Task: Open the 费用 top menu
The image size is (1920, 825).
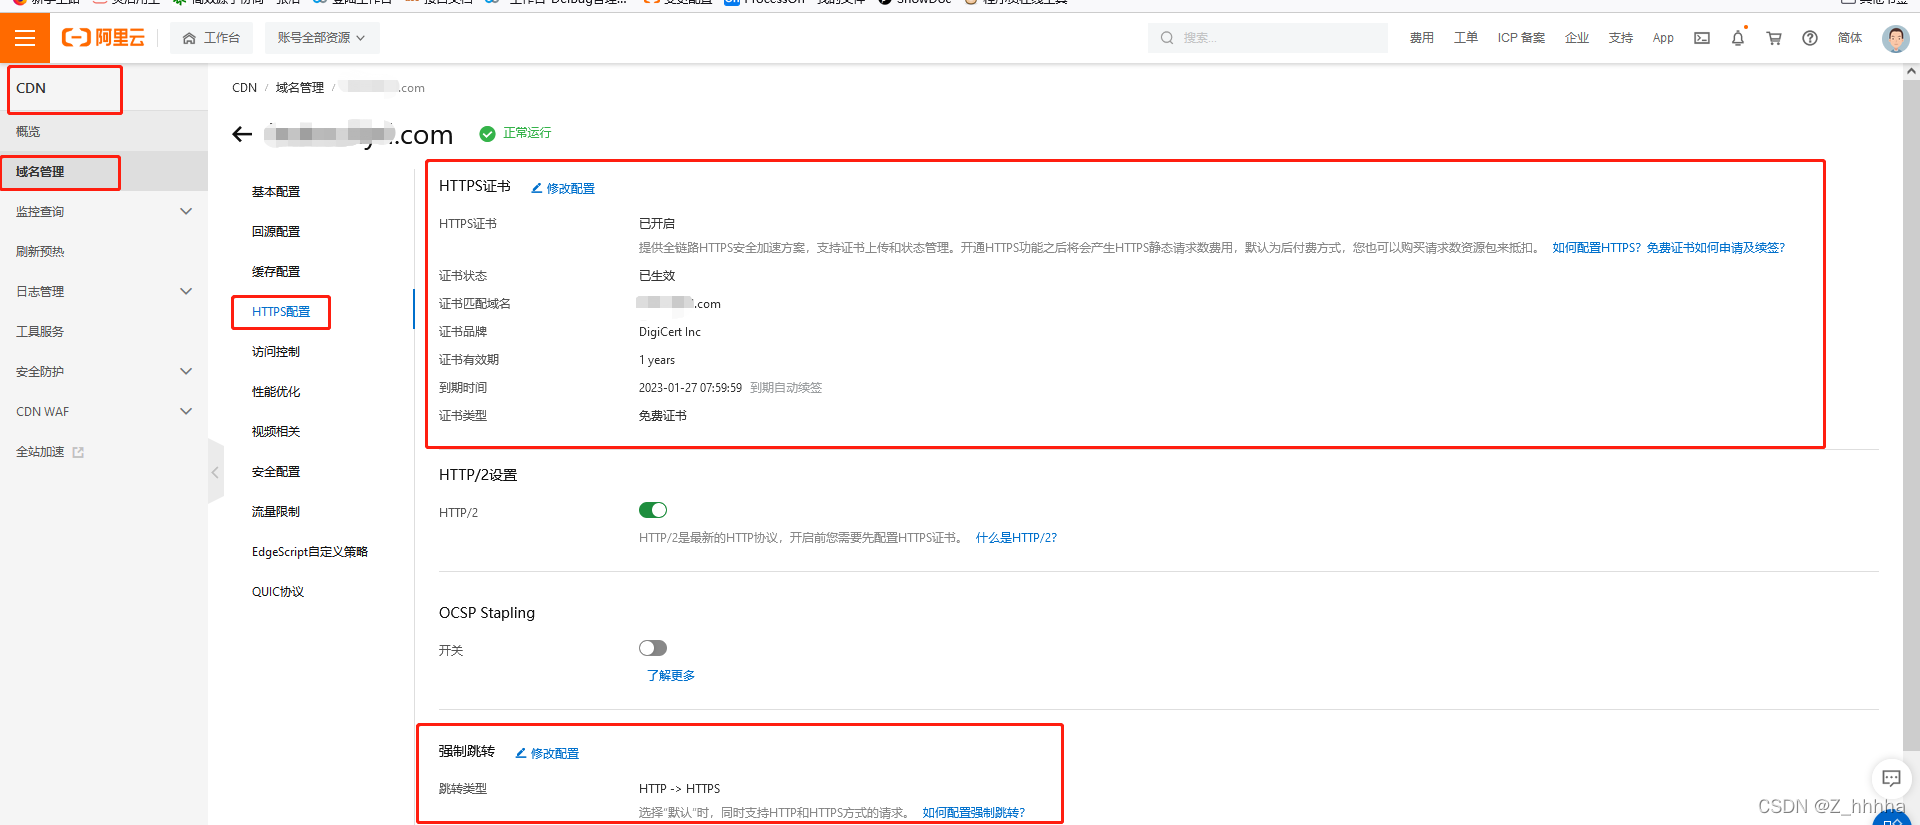Action: [x=1422, y=38]
